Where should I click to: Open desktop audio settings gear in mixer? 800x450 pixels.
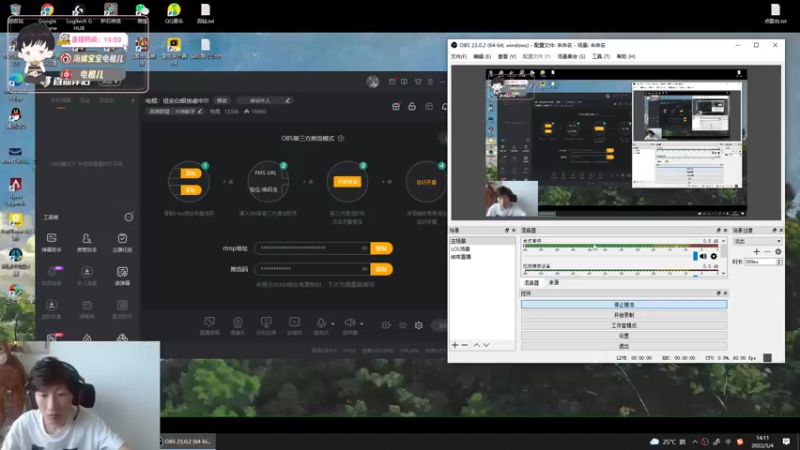(x=714, y=256)
